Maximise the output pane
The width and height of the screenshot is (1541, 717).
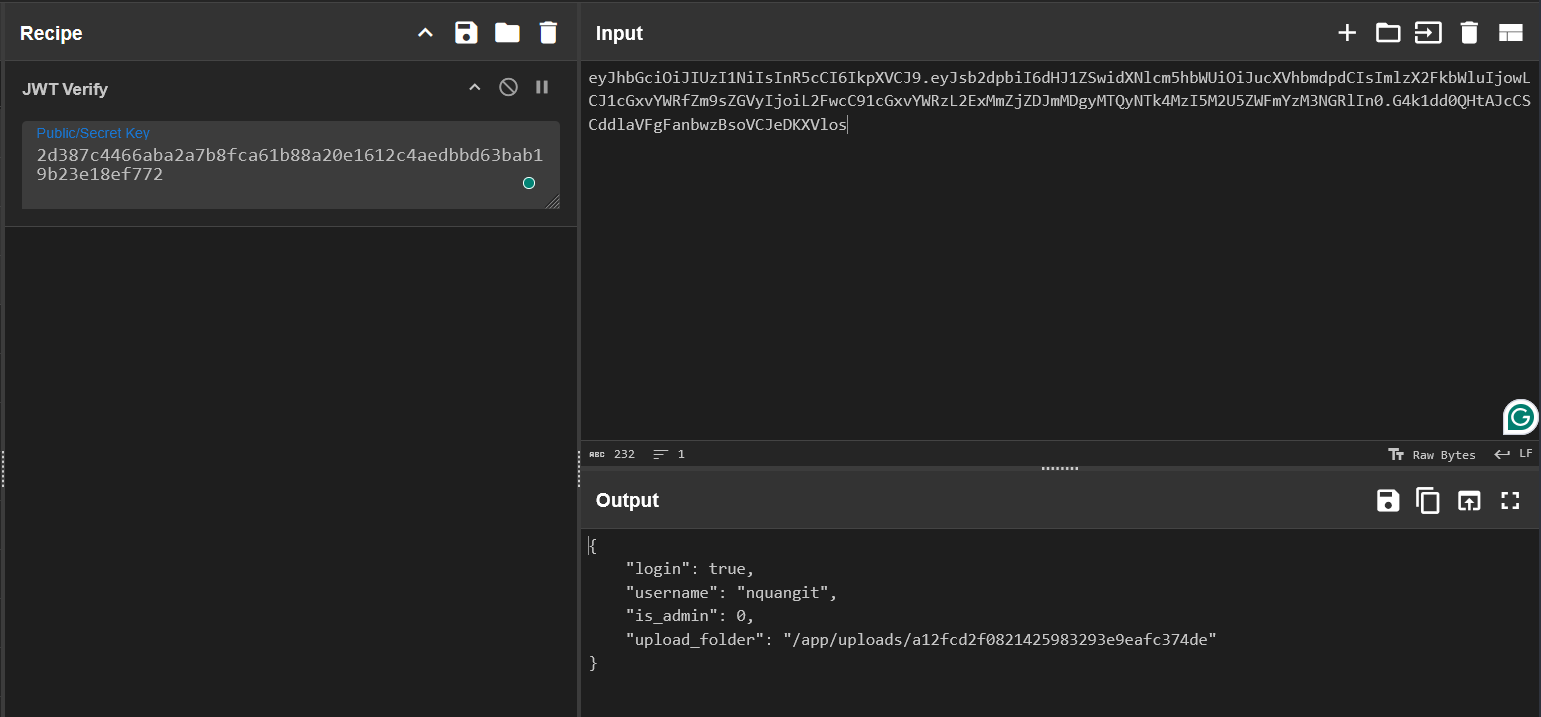[1510, 500]
